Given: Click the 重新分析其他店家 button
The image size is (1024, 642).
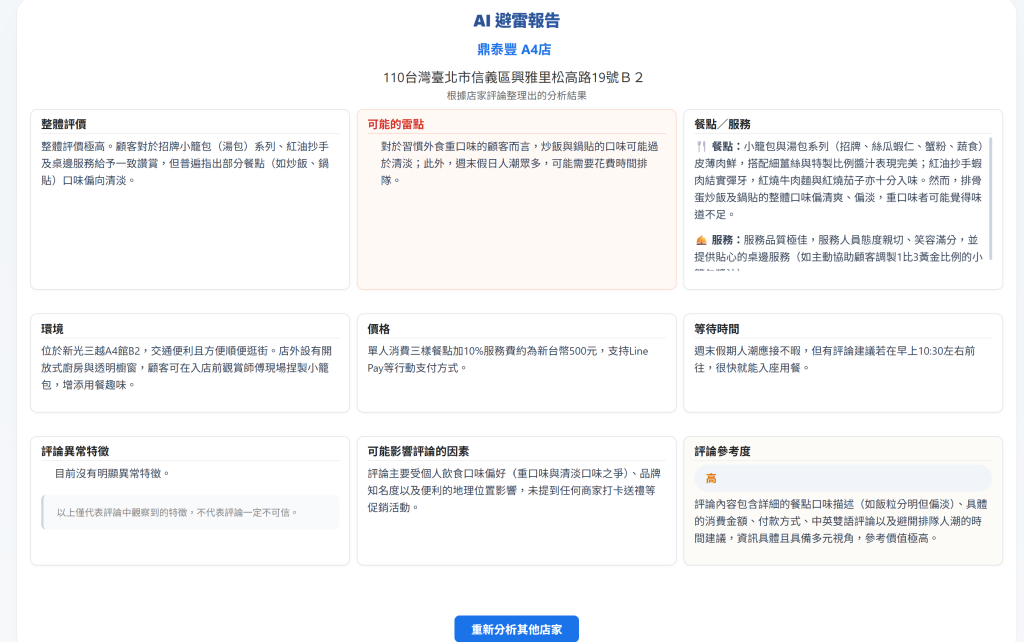Looking at the screenshot, I should click(516, 629).
